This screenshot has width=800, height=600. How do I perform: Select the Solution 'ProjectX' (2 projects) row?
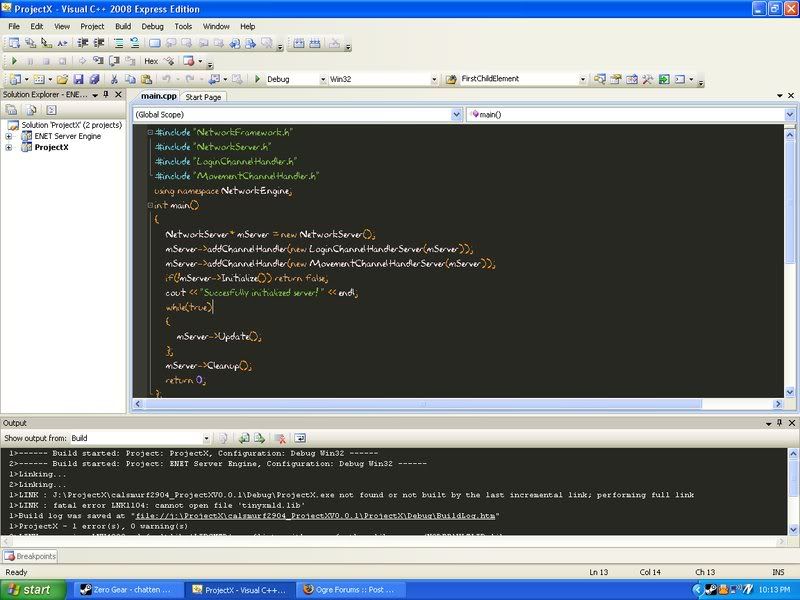point(65,125)
